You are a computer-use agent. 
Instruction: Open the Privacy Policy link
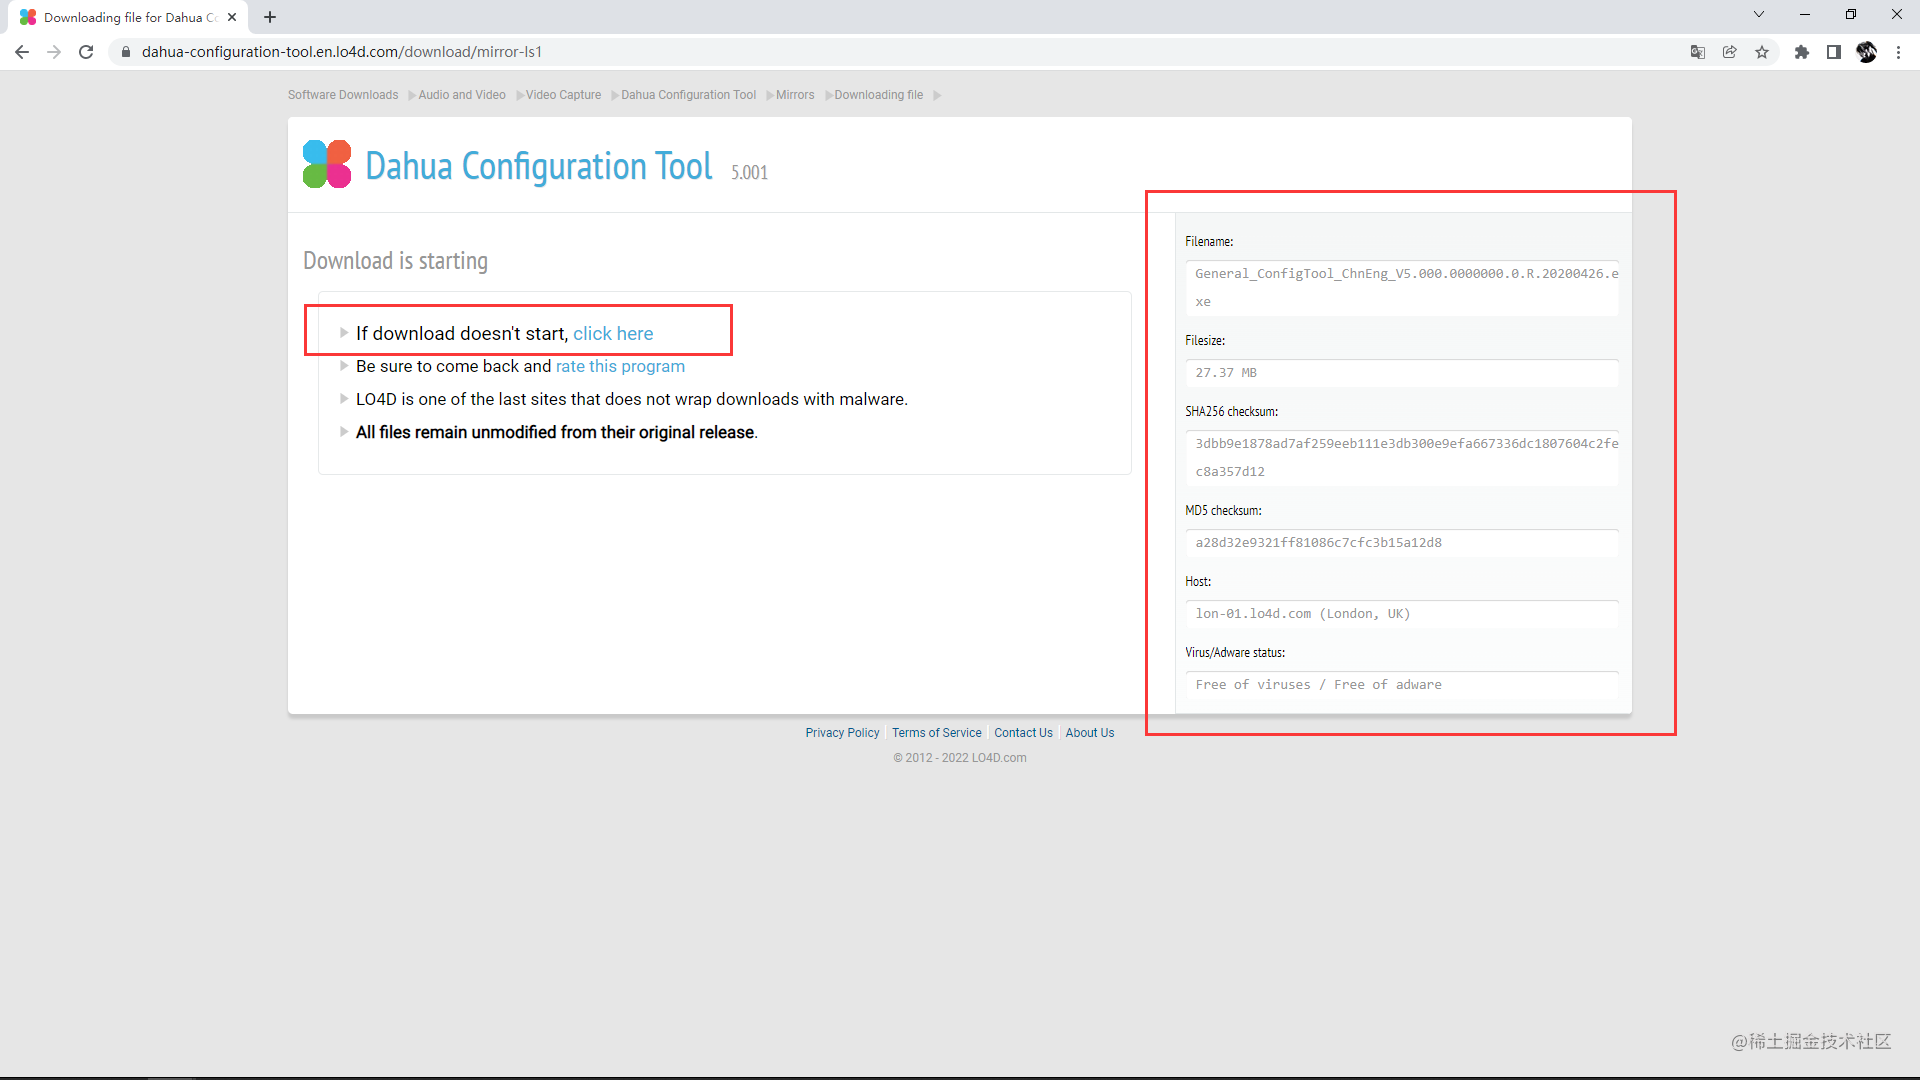pos(842,733)
